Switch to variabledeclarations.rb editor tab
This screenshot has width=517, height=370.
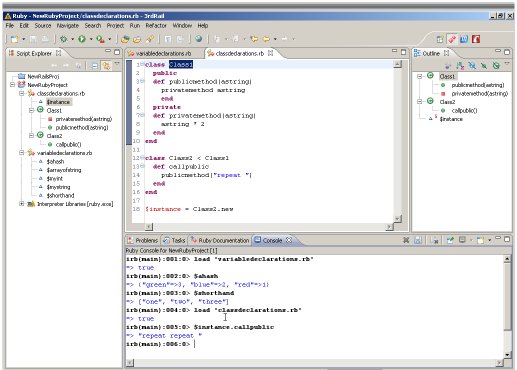coord(160,53)
